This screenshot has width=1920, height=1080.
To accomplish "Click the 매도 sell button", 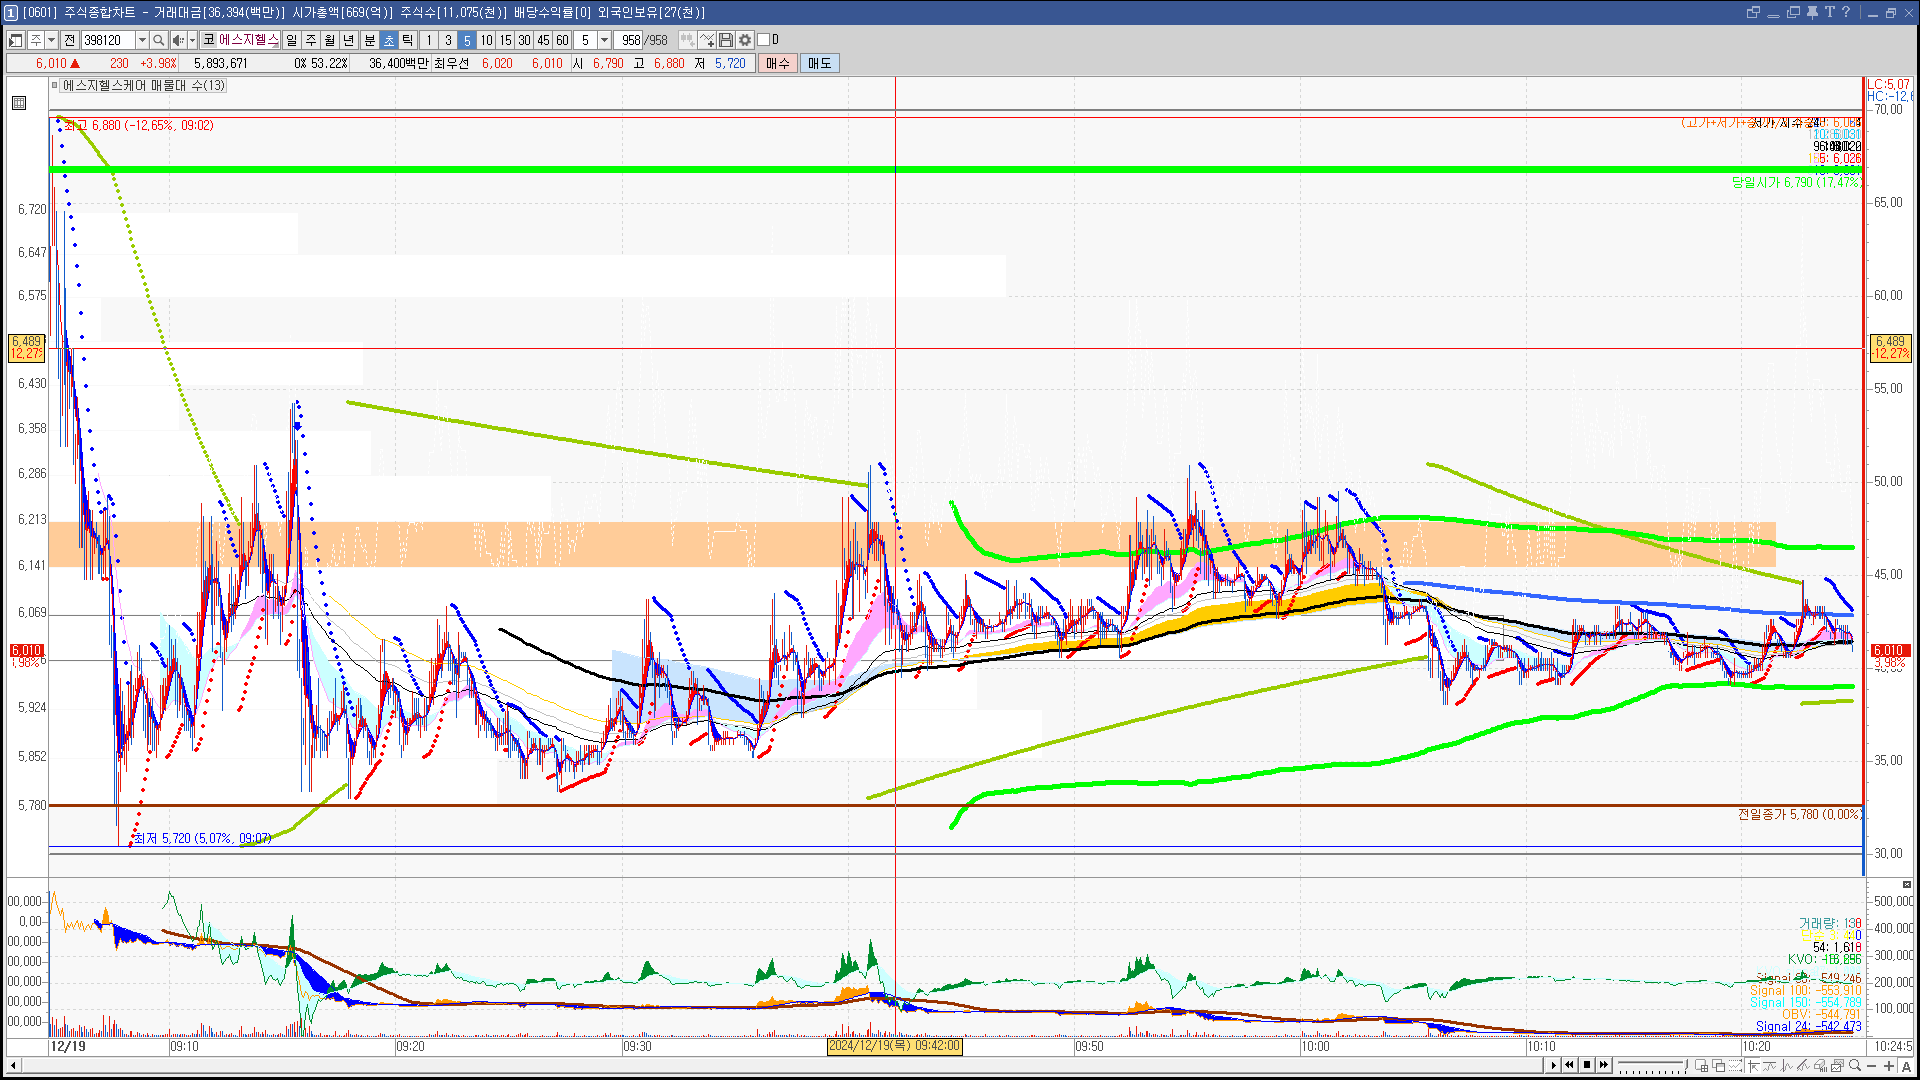I will coord(820,63).
